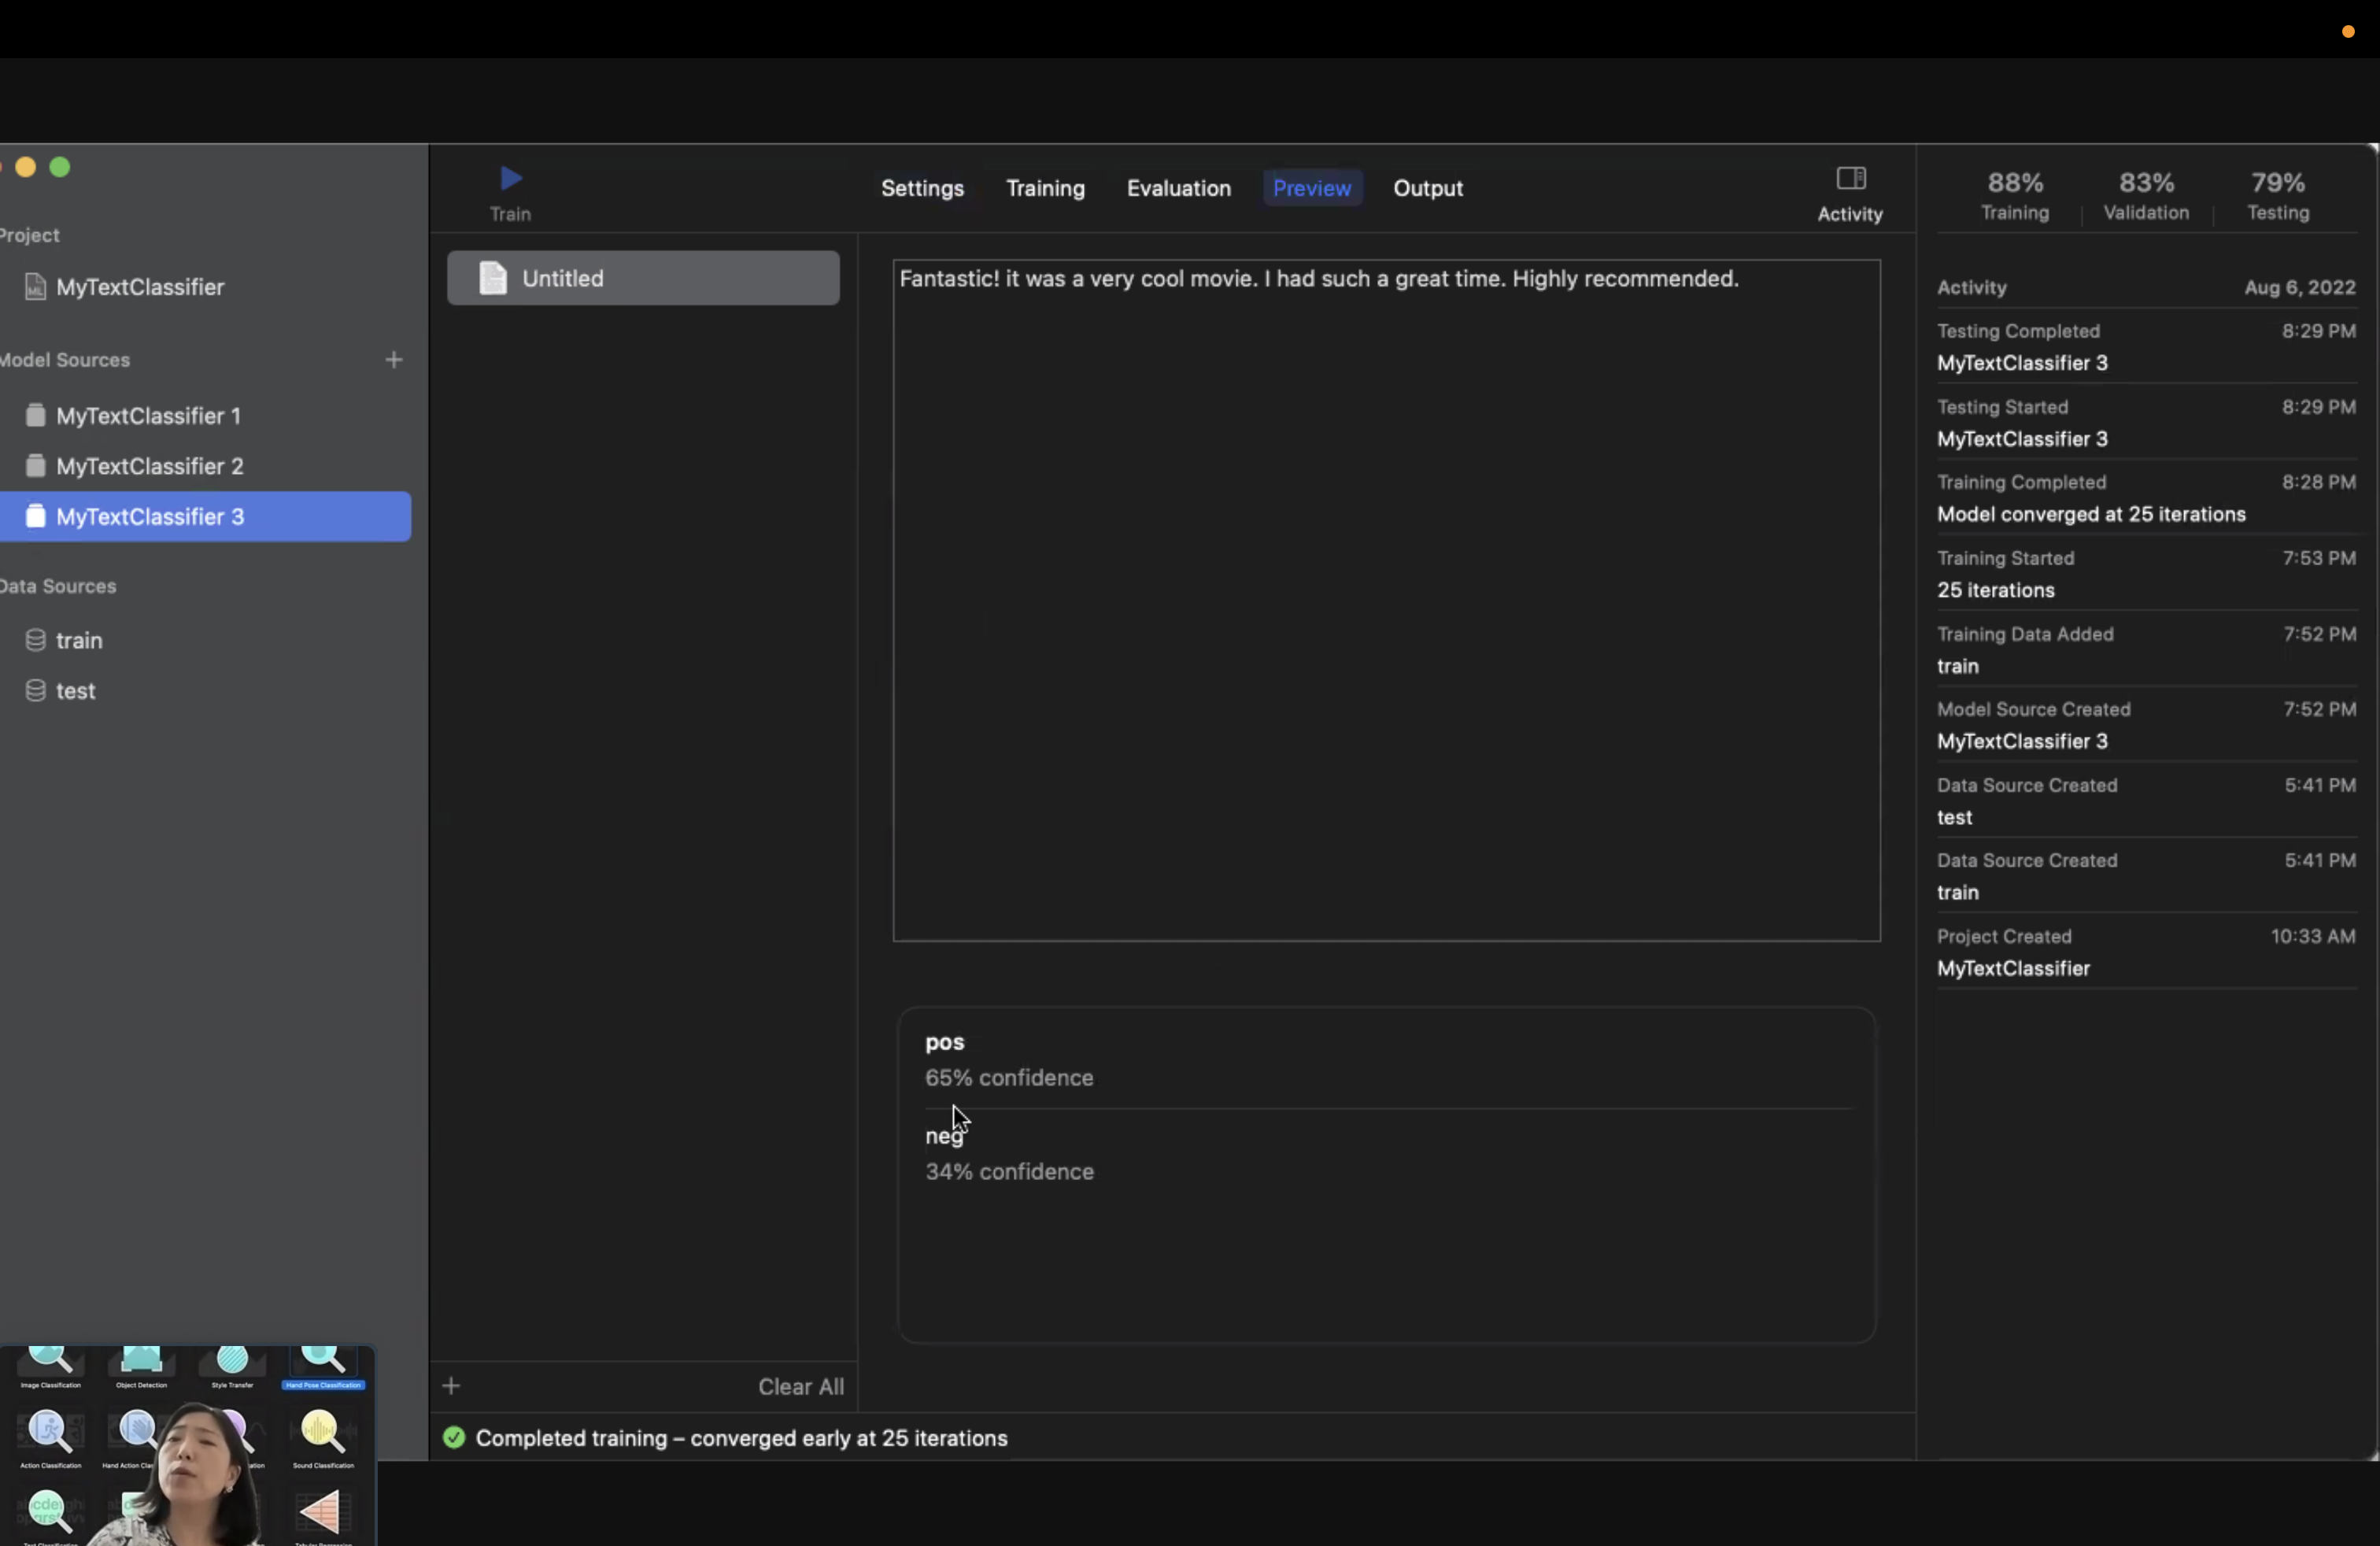Zoom window with the green button
The width and height of the screenshot is (2380, 1546).
coord(60,167)
